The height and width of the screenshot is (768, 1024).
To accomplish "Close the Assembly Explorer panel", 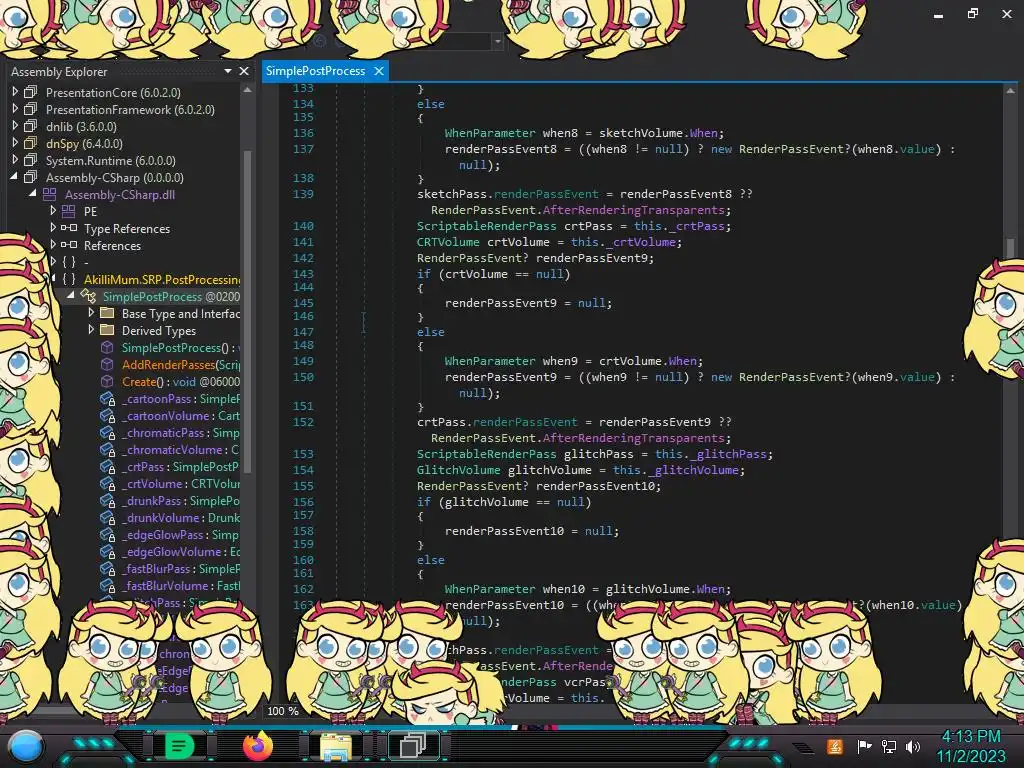I will pos(244,71).
